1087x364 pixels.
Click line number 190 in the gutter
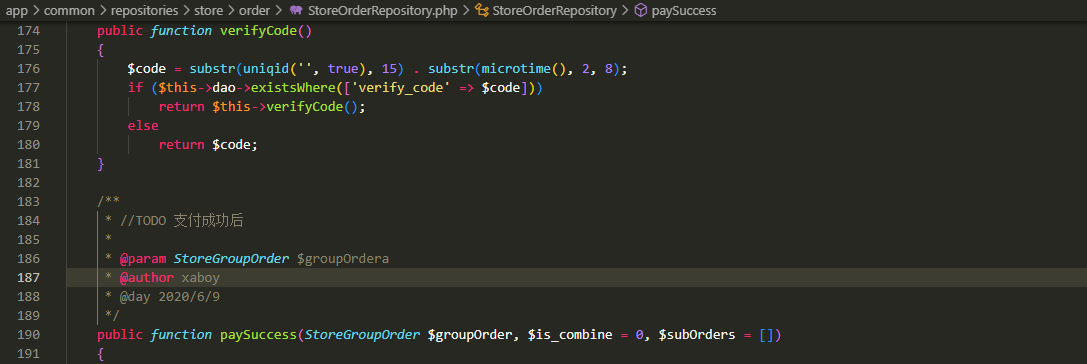[x=28, y=334]
